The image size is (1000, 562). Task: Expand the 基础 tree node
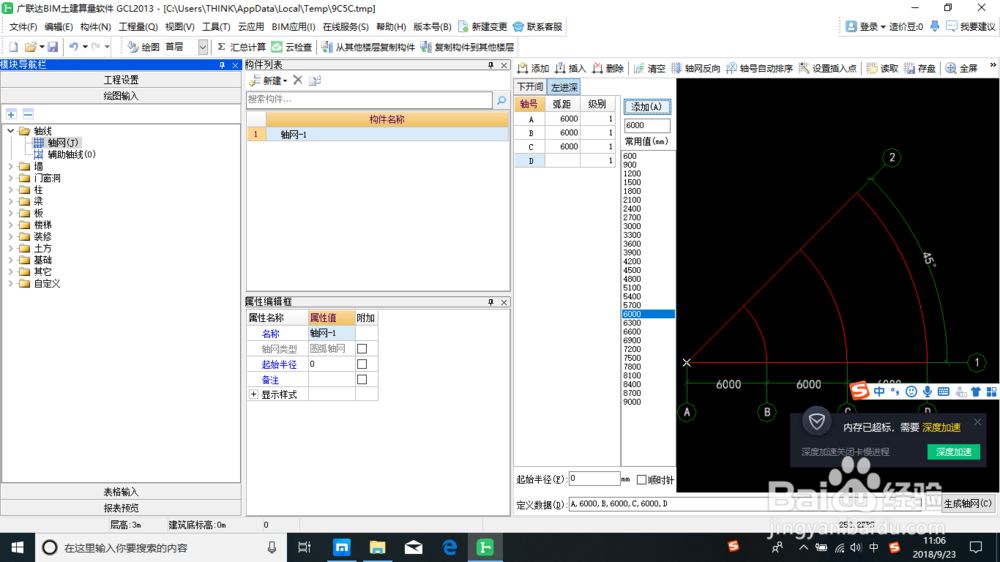pos(11,260)
